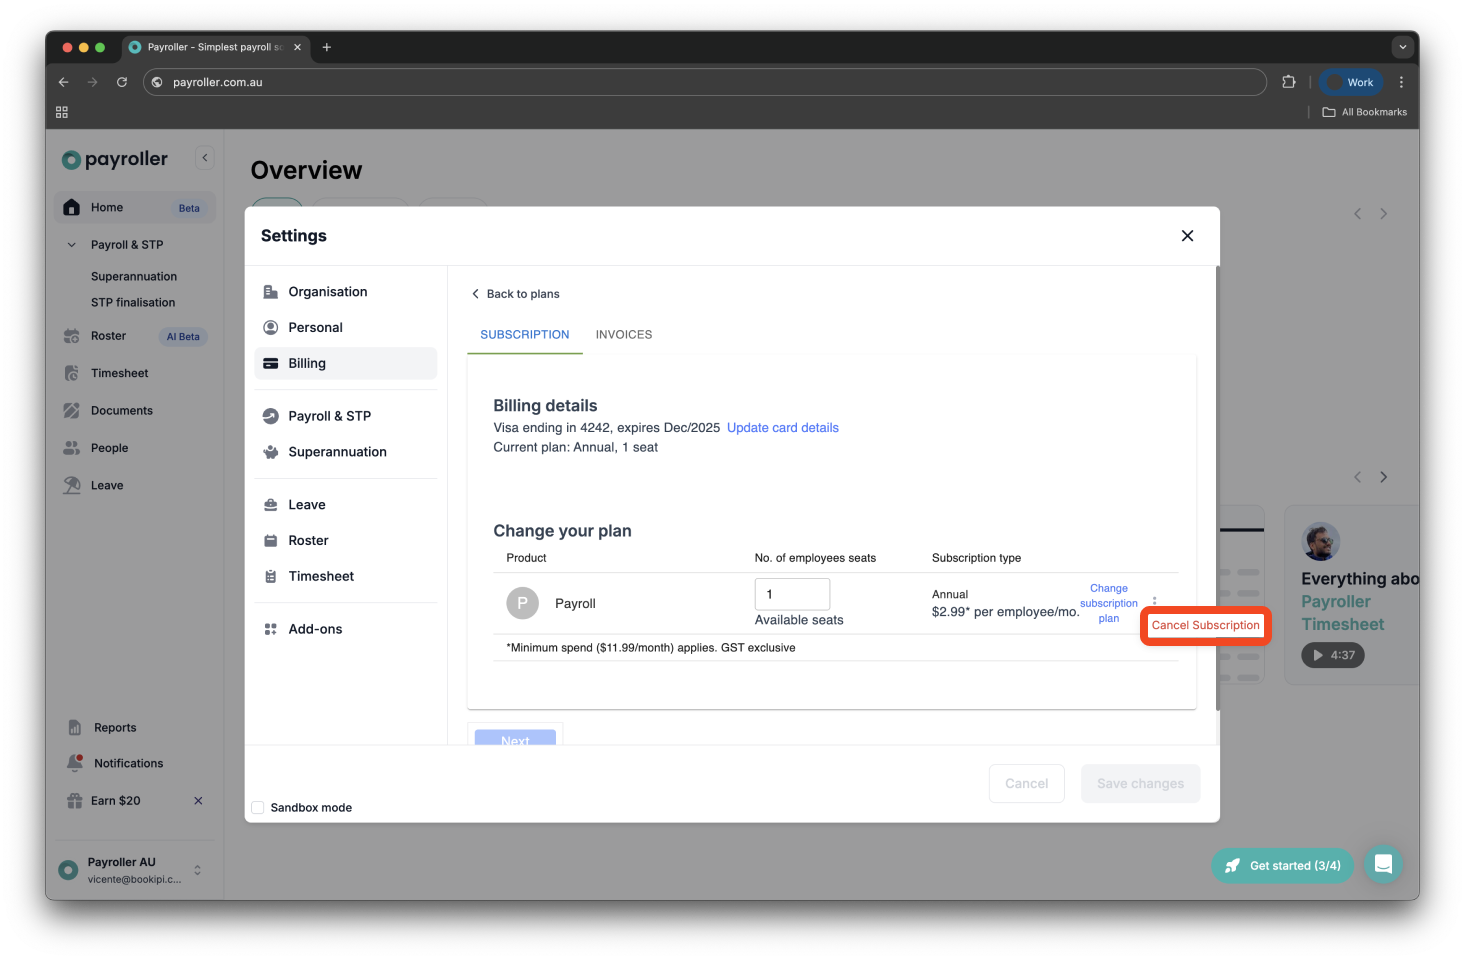Go back to plans

515,294
